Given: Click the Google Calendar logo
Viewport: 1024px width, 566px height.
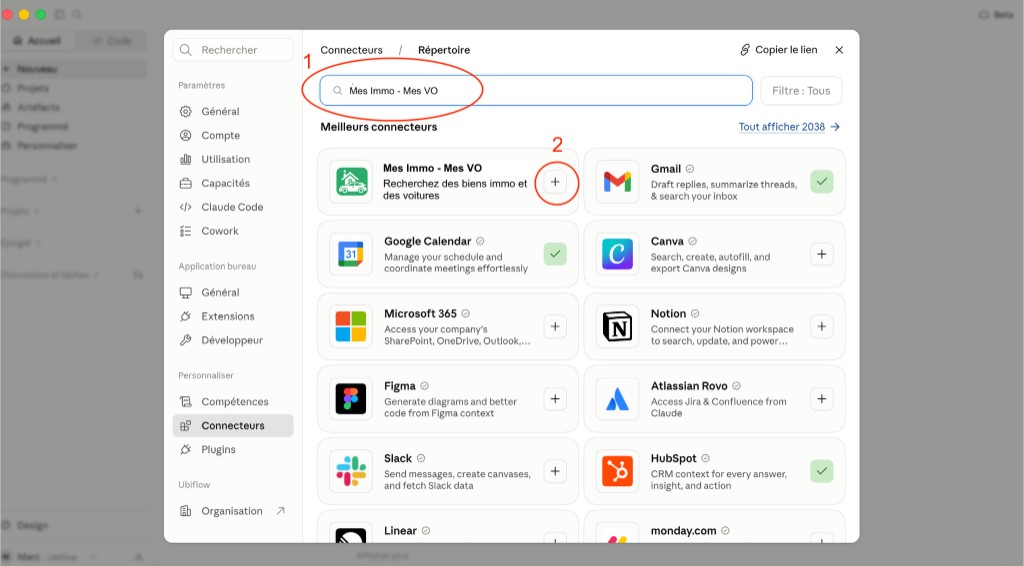Looking at the screenshot, I should (x=351, y=254).
